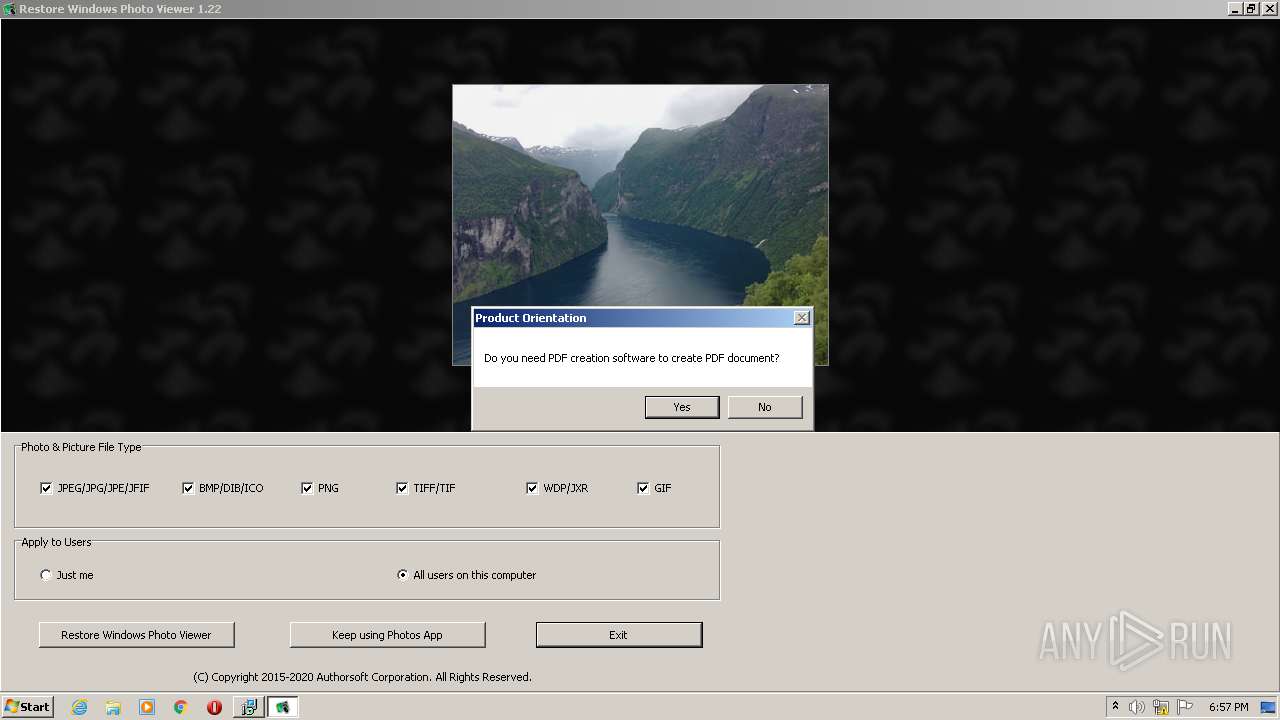Close the Product Orientation dialog
This screenshot has width=1280, height=720.
point(801,317)
